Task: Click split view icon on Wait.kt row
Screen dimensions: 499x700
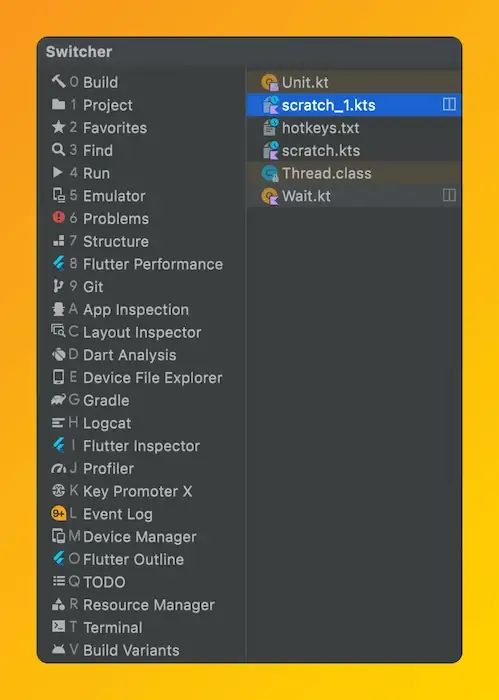Action: click(x=449, y=195)
